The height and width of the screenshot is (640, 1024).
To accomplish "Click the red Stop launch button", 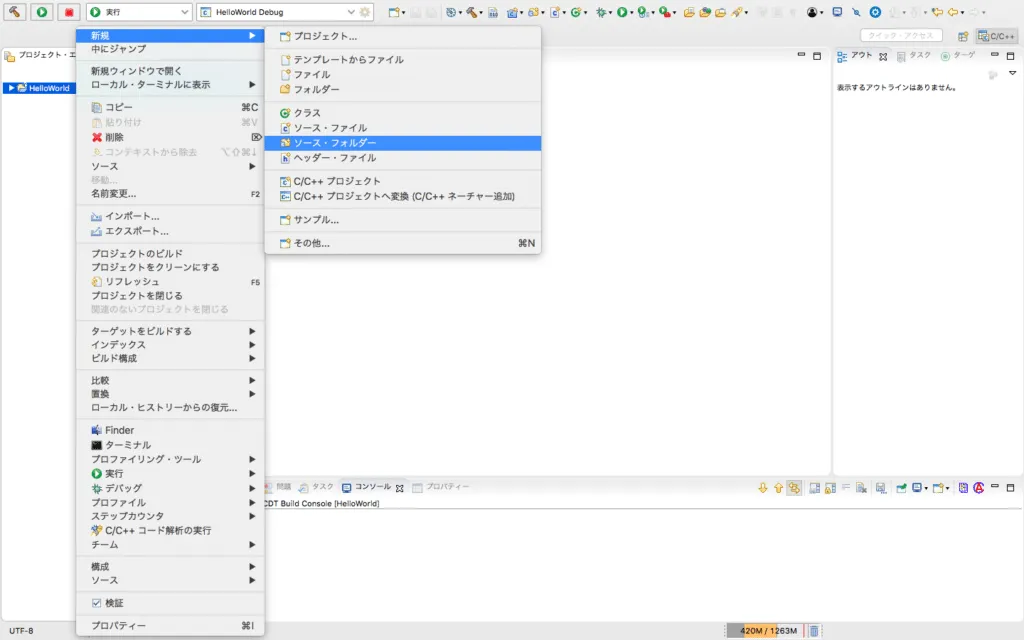I will point(69,12).
